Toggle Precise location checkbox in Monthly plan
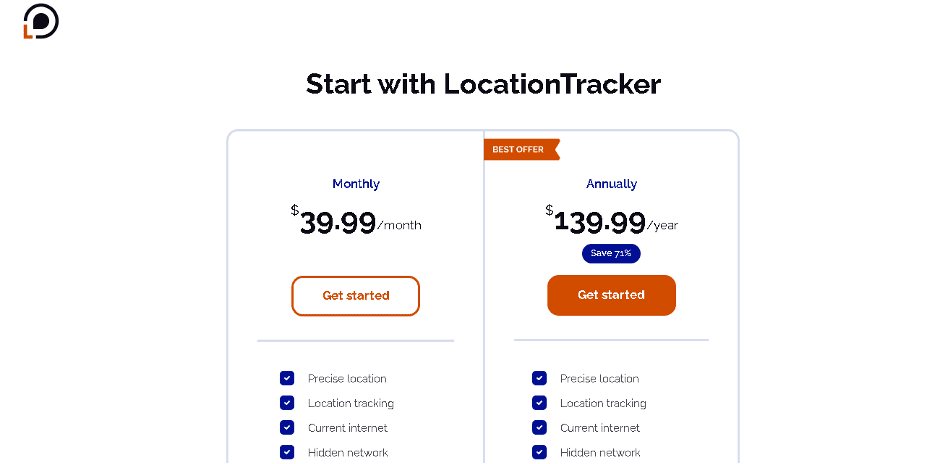941x464 pixels. [287, 378]
